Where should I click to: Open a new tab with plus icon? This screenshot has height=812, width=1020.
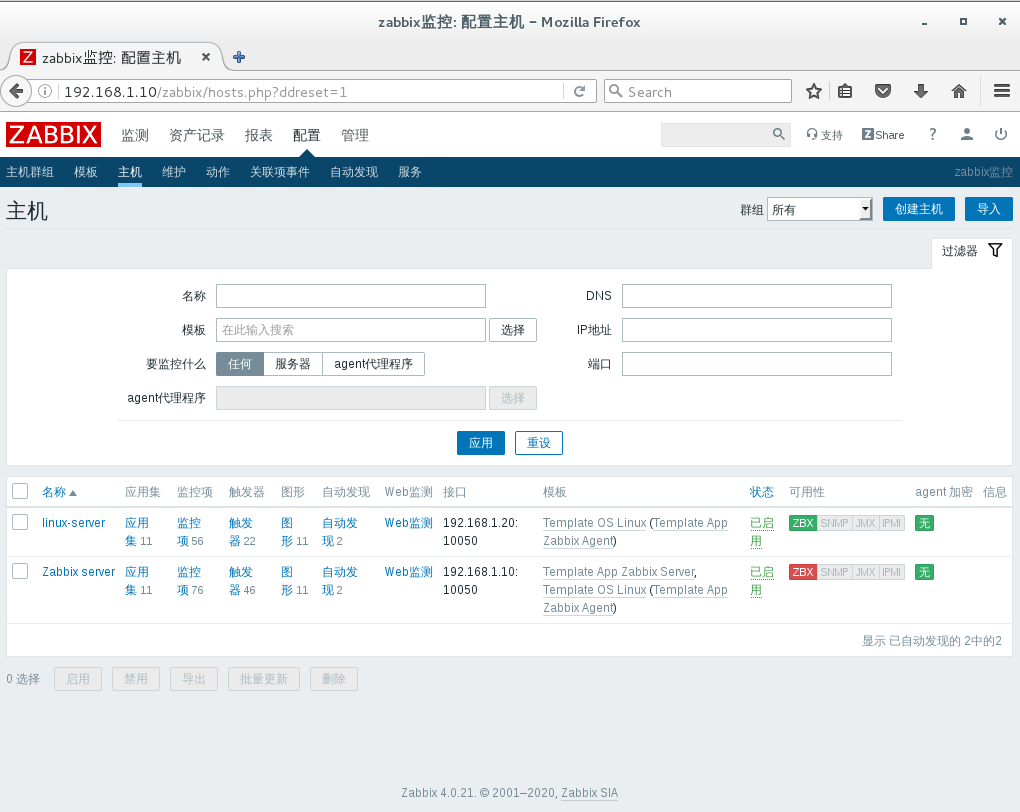tap(239, 57)
